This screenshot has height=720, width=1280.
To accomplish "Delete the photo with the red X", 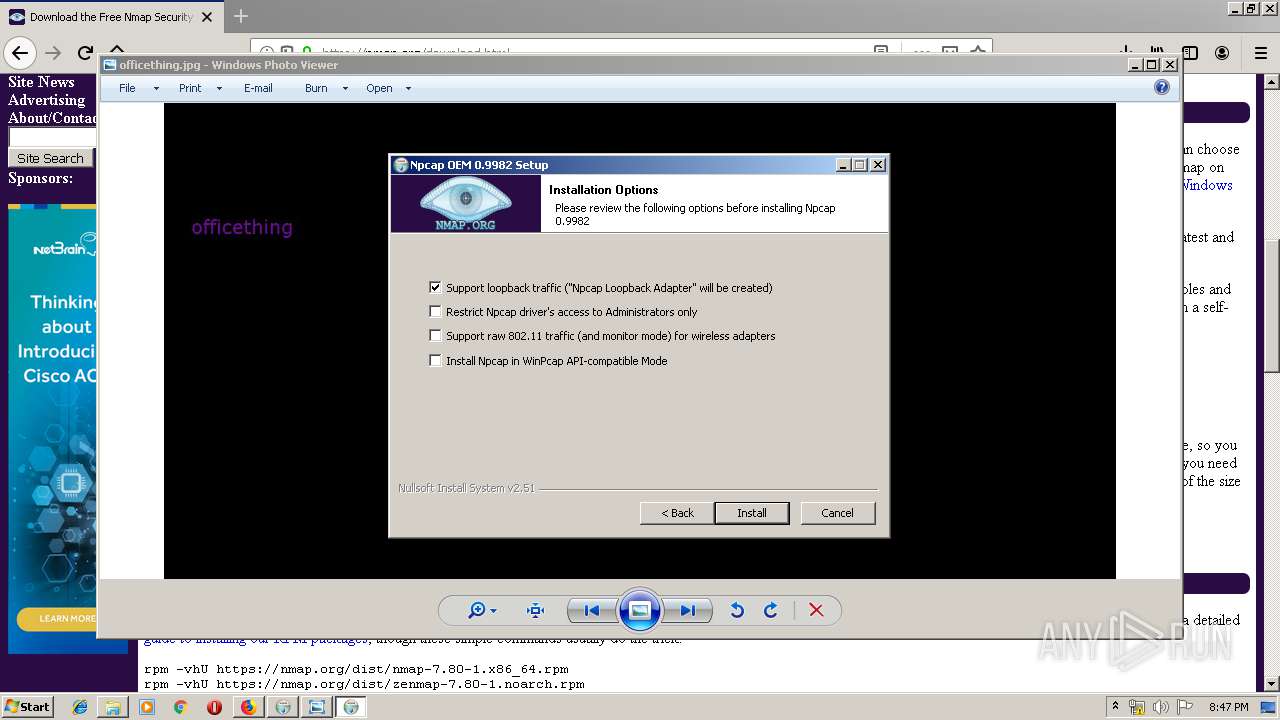I will point(816,611).
